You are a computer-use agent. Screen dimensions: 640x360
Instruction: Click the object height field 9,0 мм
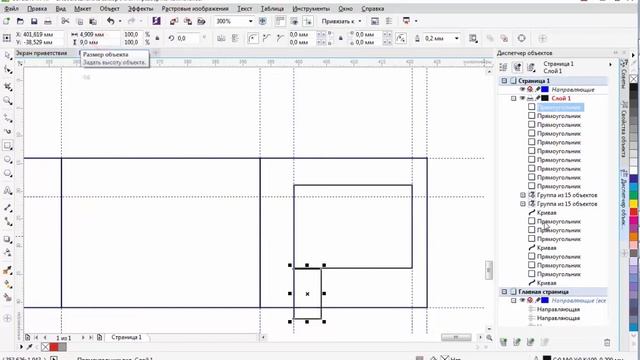click(x=99, y=42)
